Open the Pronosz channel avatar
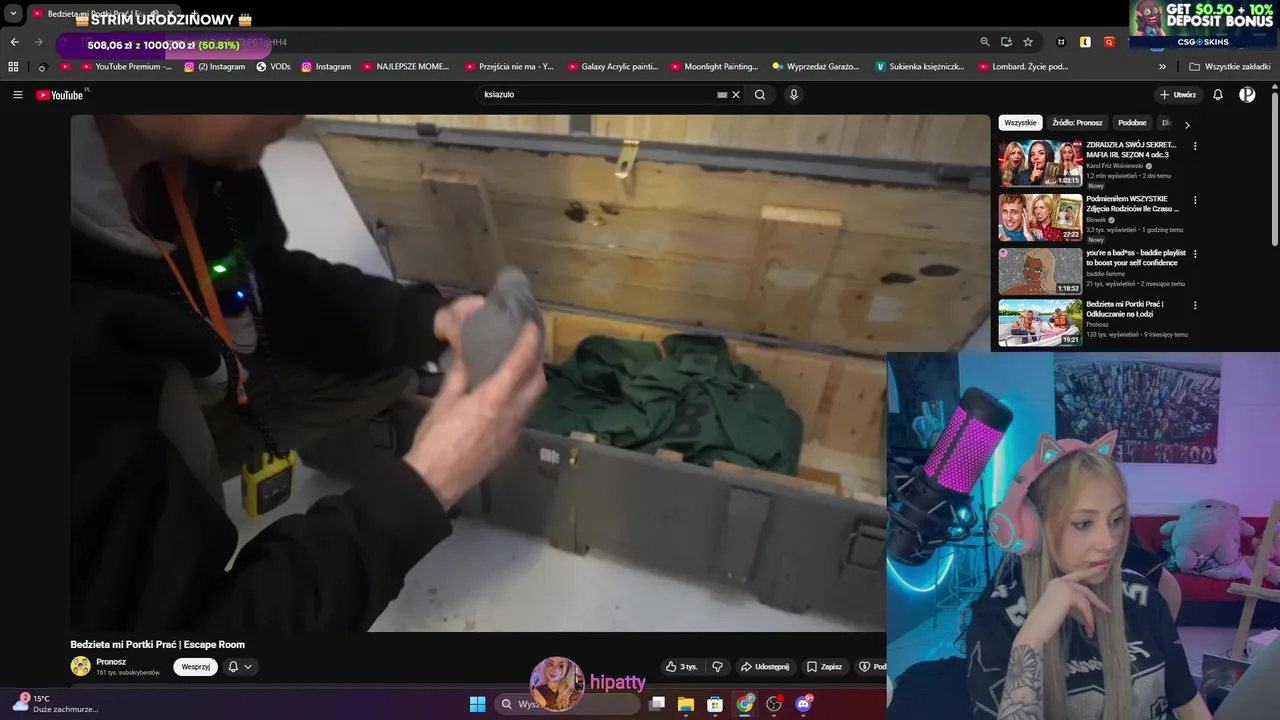The width and height of the screenshot is (1280, 720). (80, 666)
